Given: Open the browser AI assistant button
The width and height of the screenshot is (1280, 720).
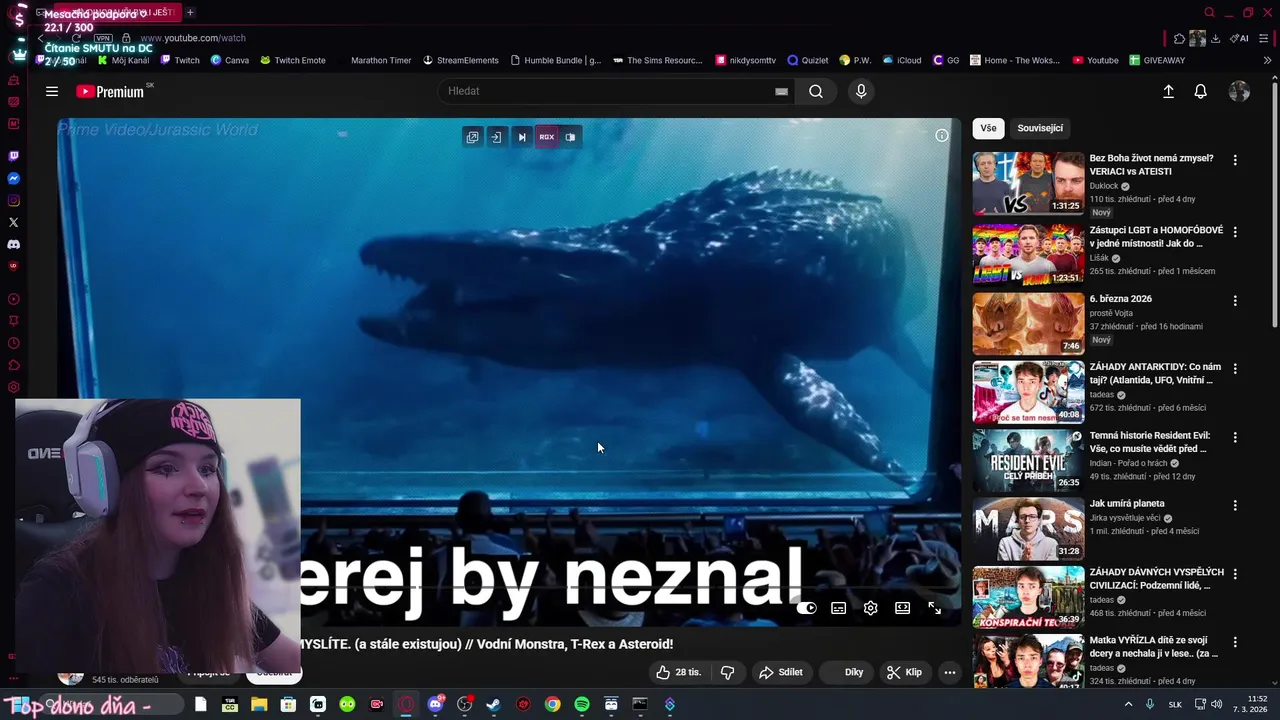Looking at the screenshot, I should (x=1239, y=38).
